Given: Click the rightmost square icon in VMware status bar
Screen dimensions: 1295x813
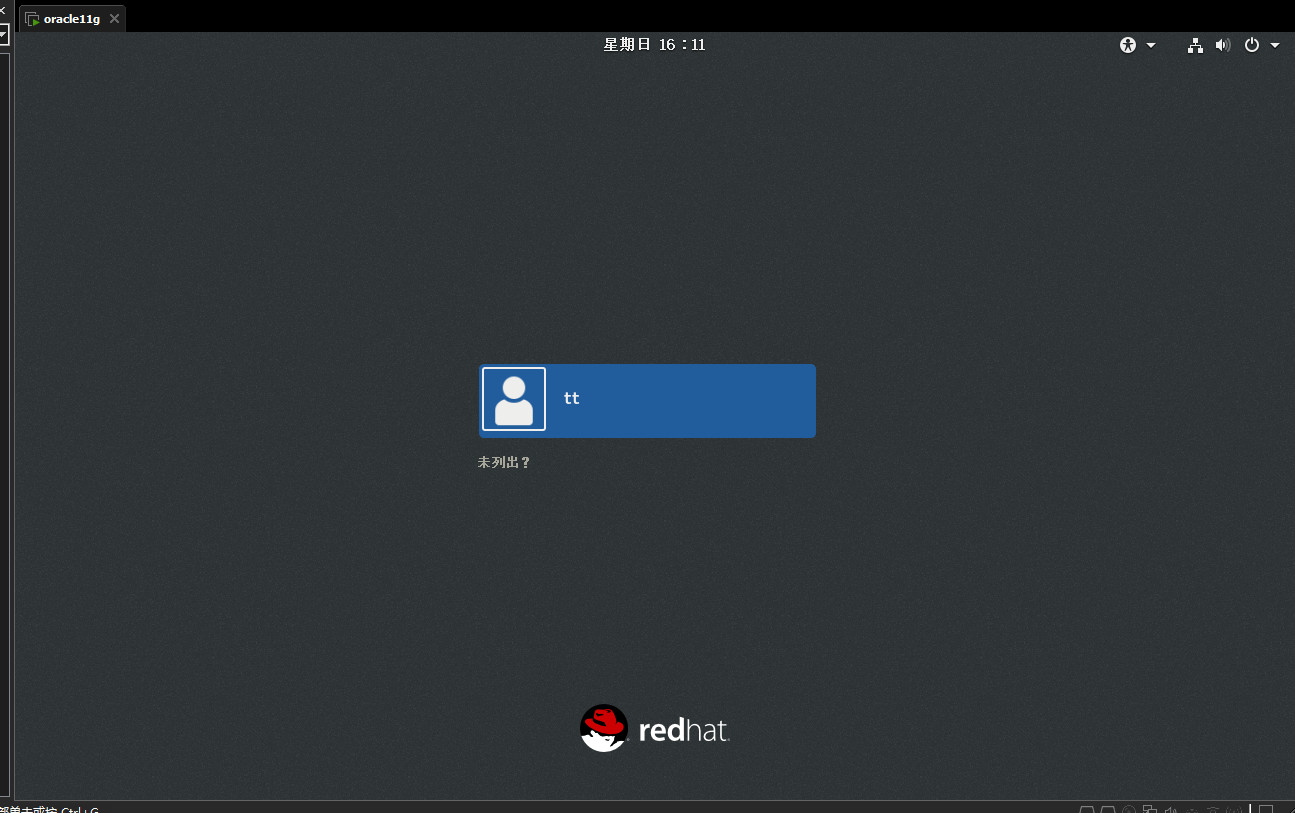Looking at the screenshot, I should tap(1266, 810).
